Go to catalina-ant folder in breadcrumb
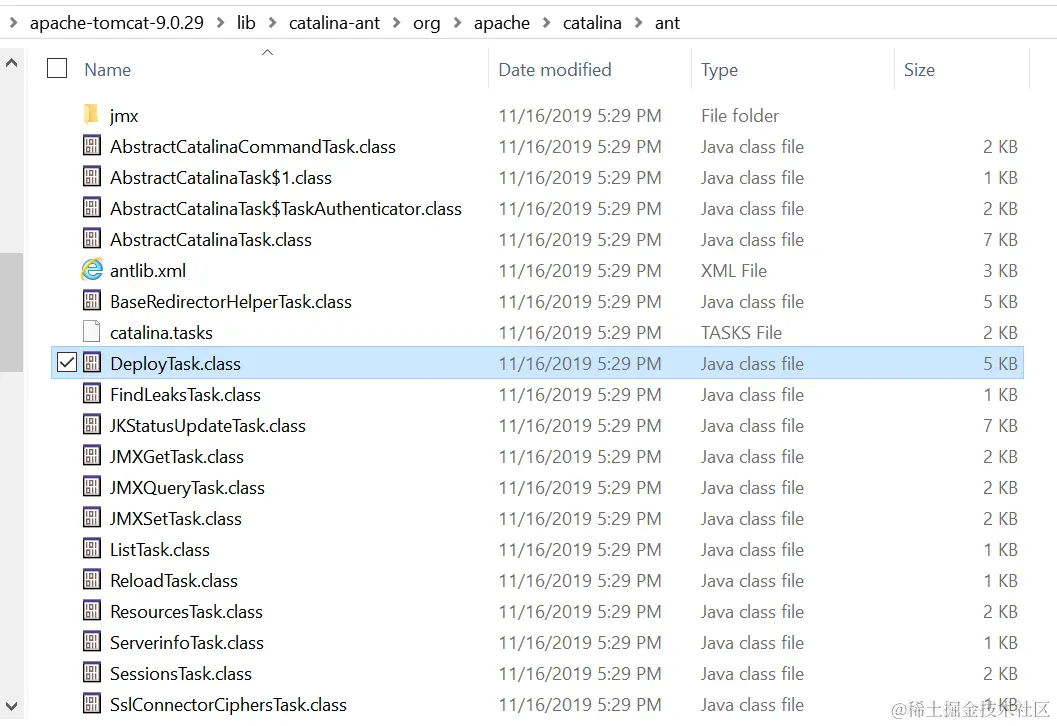This screenshot has height=726, width=1057. point(334,23)
